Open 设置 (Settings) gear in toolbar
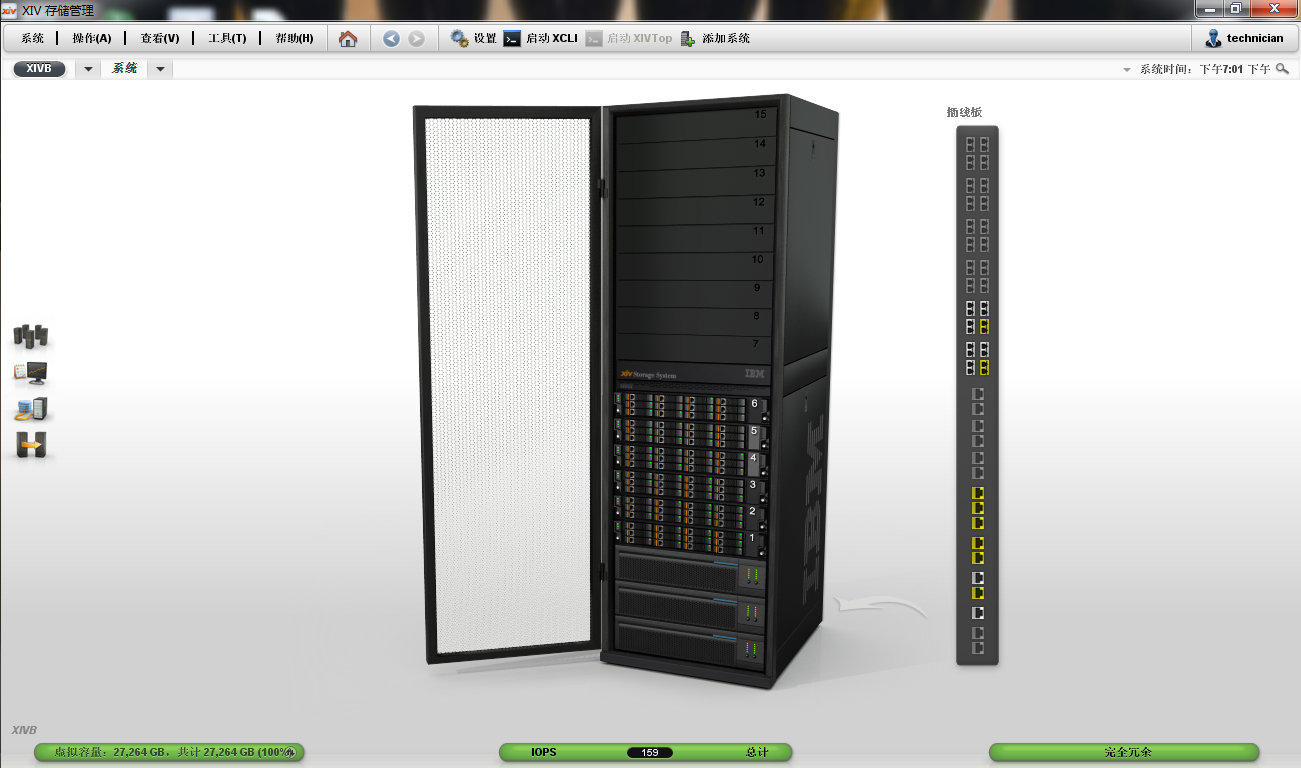The height and width of the screenshot is (768, 1301). tap(473, 39)
